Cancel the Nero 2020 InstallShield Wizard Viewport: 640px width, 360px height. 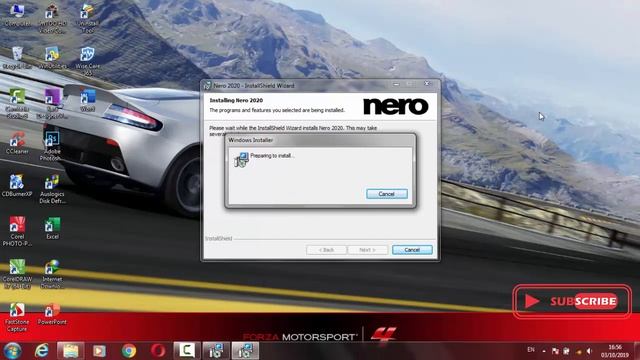coord(412,250)
